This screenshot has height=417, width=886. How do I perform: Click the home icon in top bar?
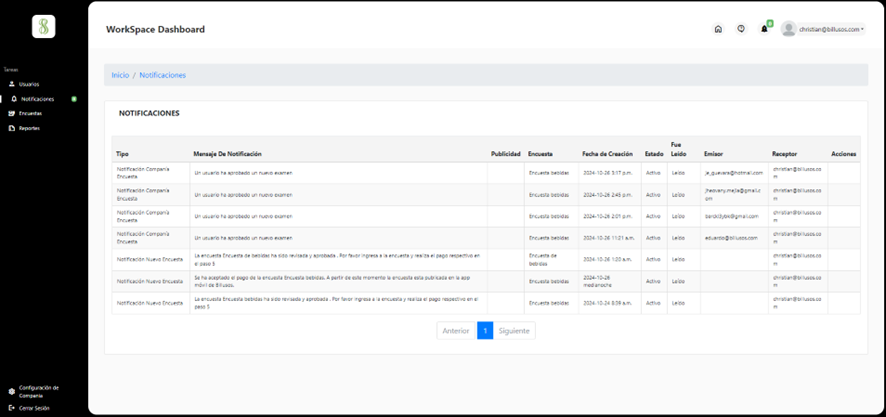pyautogui.click(x=718, y=29)
